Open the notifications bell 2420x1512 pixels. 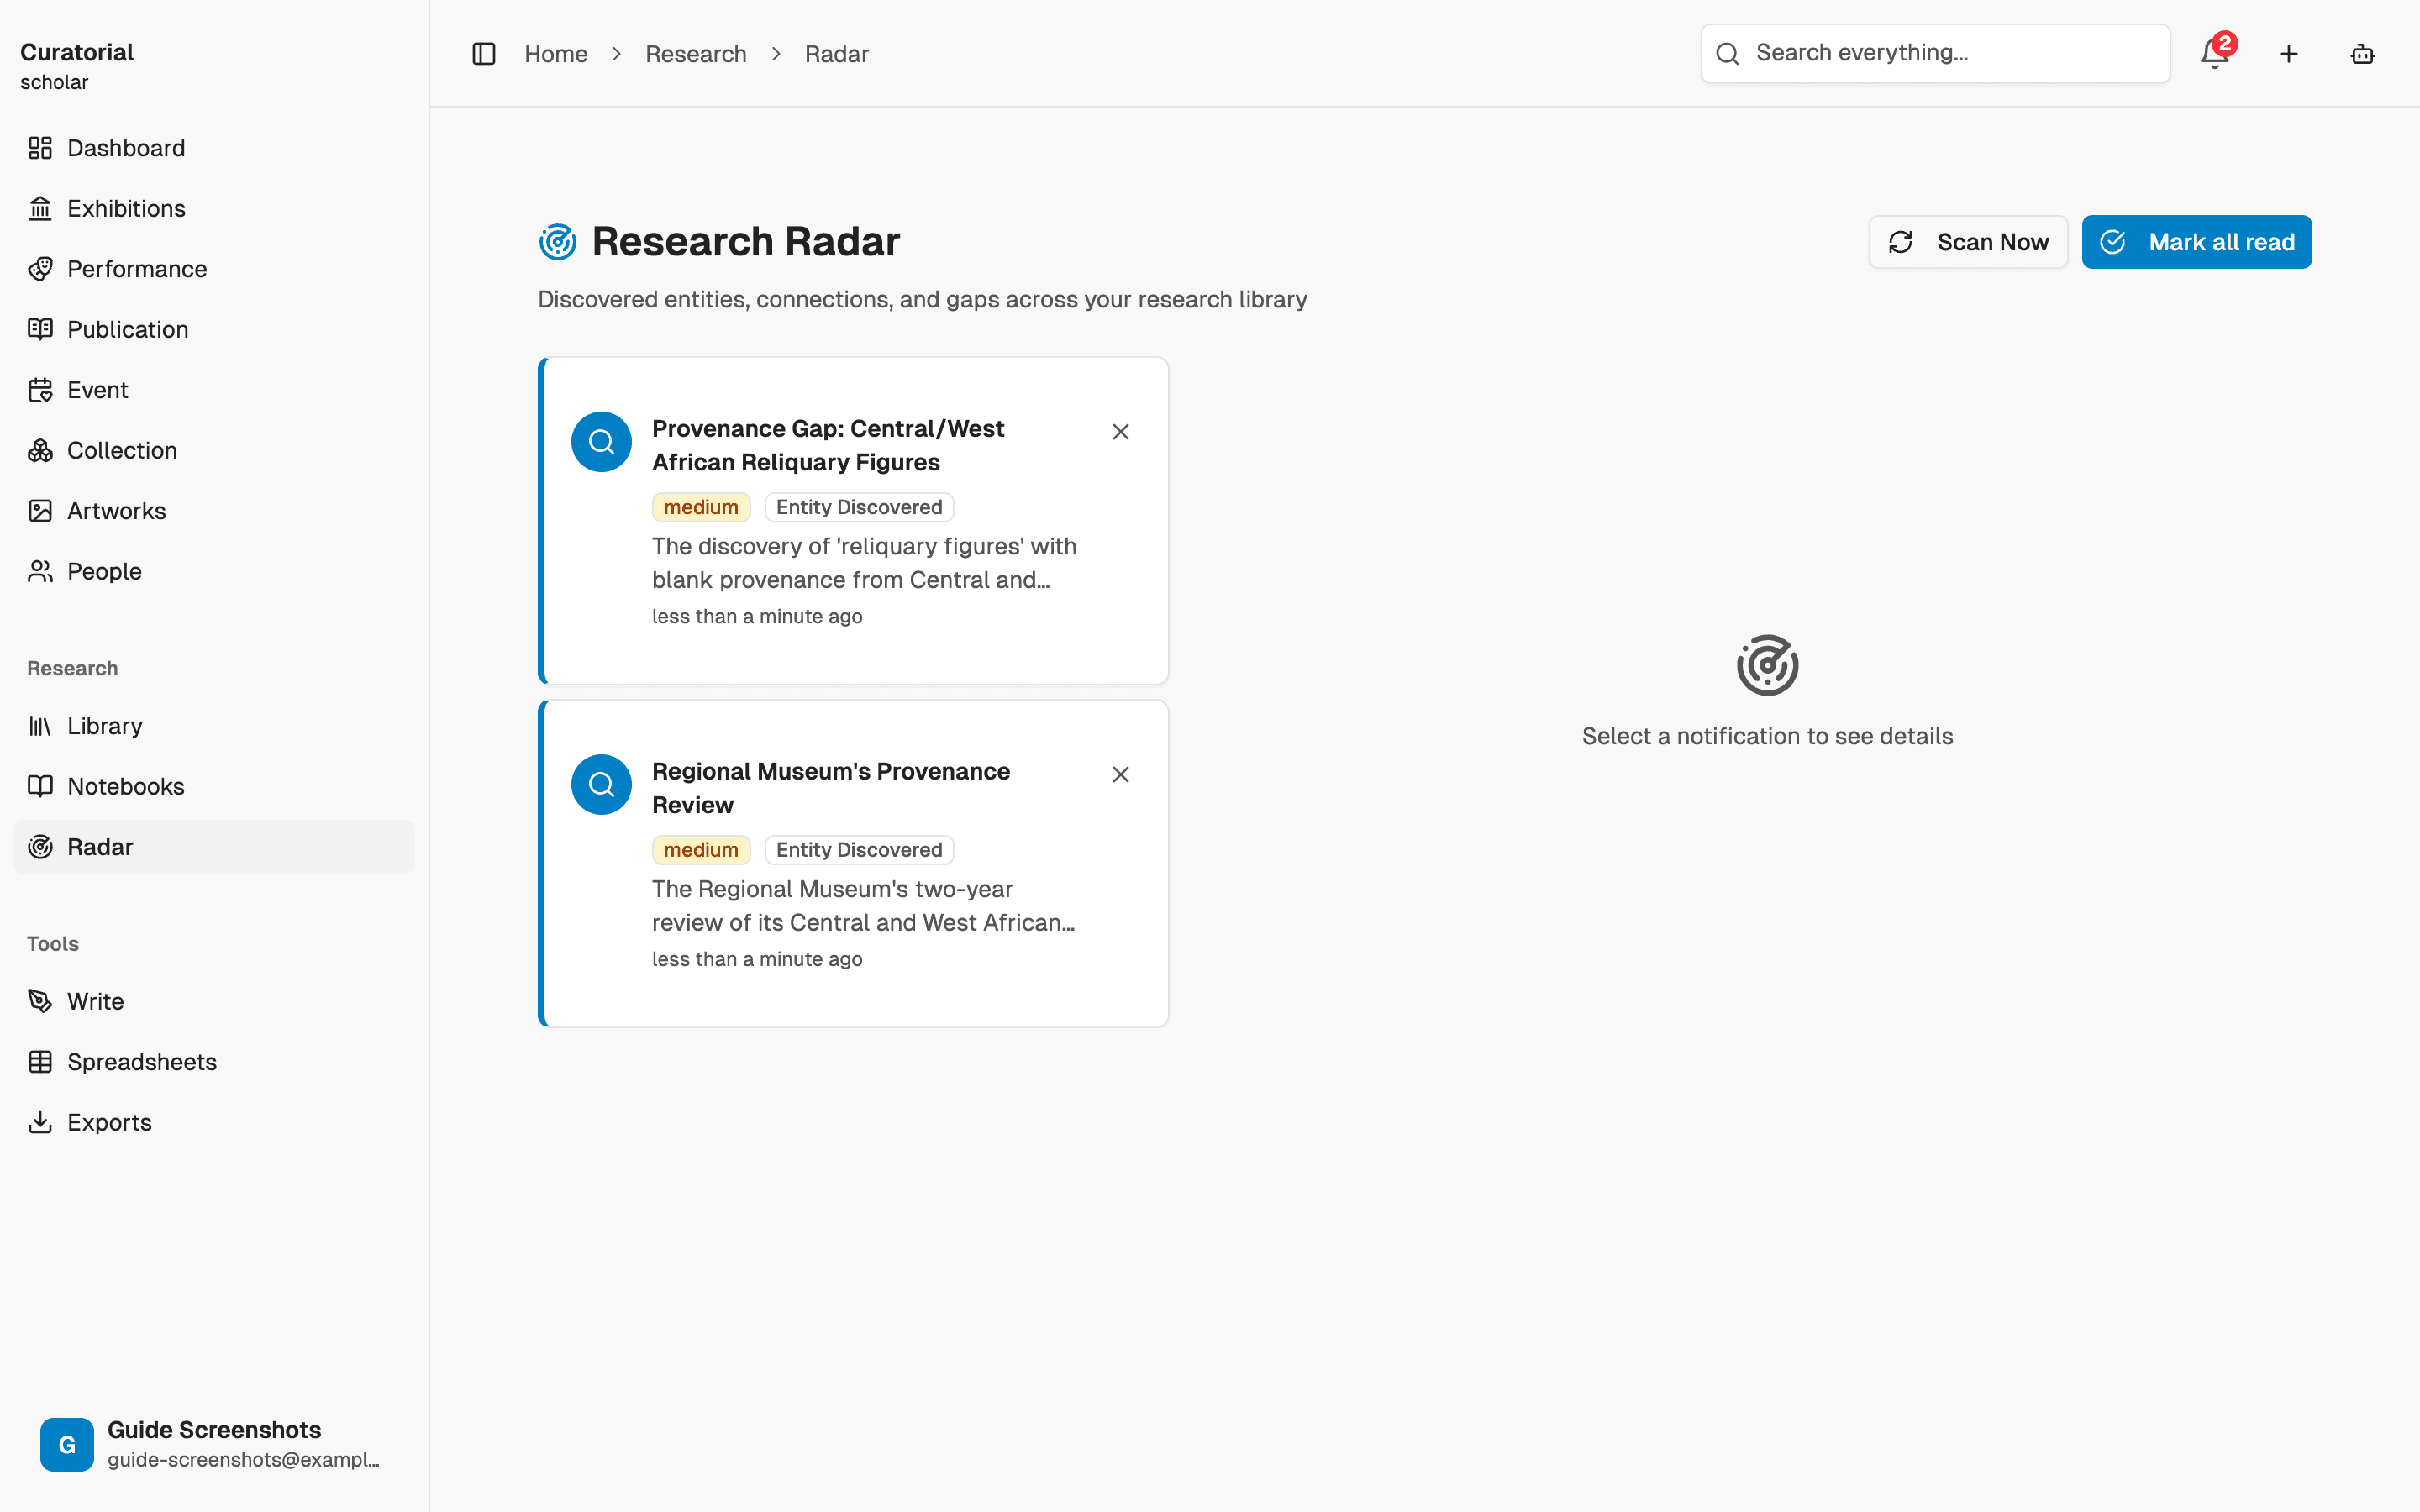coord(2215,54)
